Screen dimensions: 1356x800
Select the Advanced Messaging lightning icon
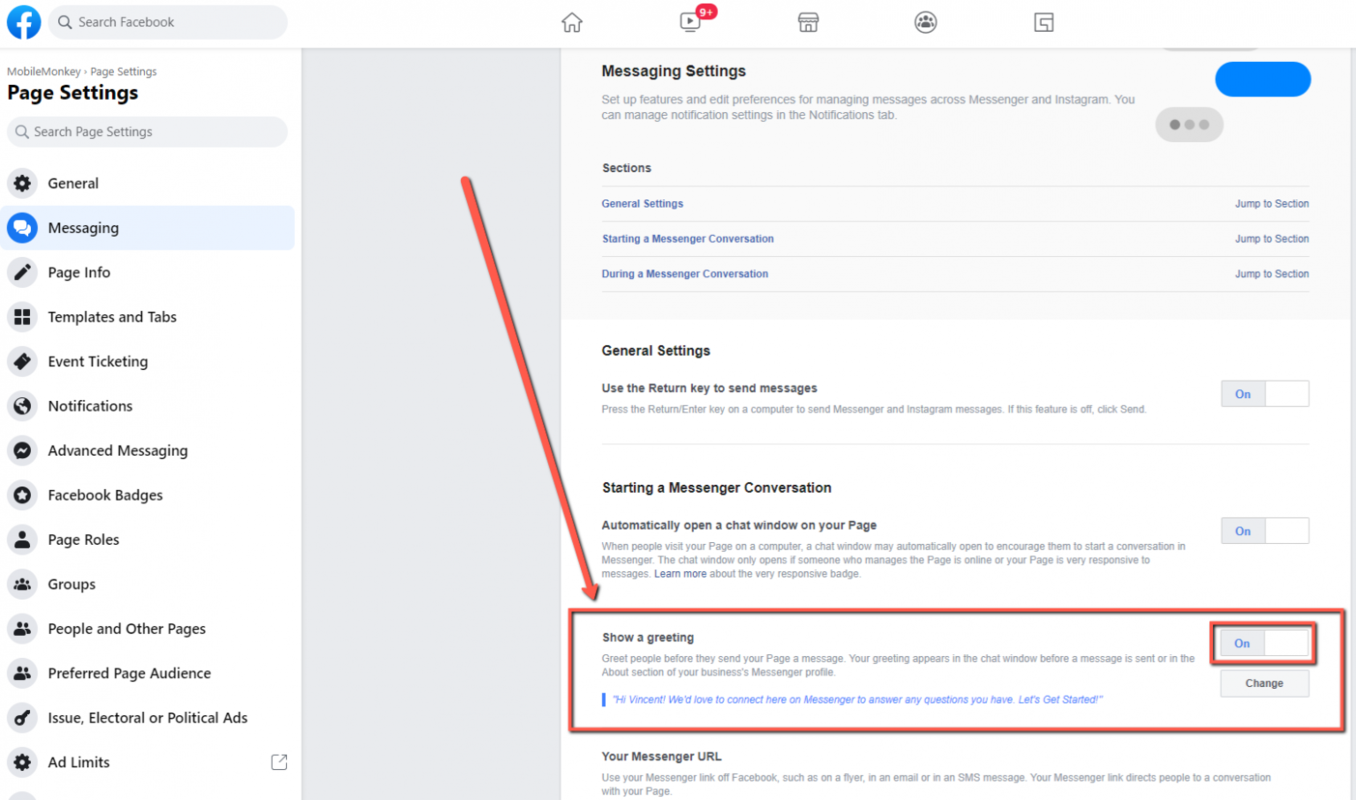click(22, 450)
